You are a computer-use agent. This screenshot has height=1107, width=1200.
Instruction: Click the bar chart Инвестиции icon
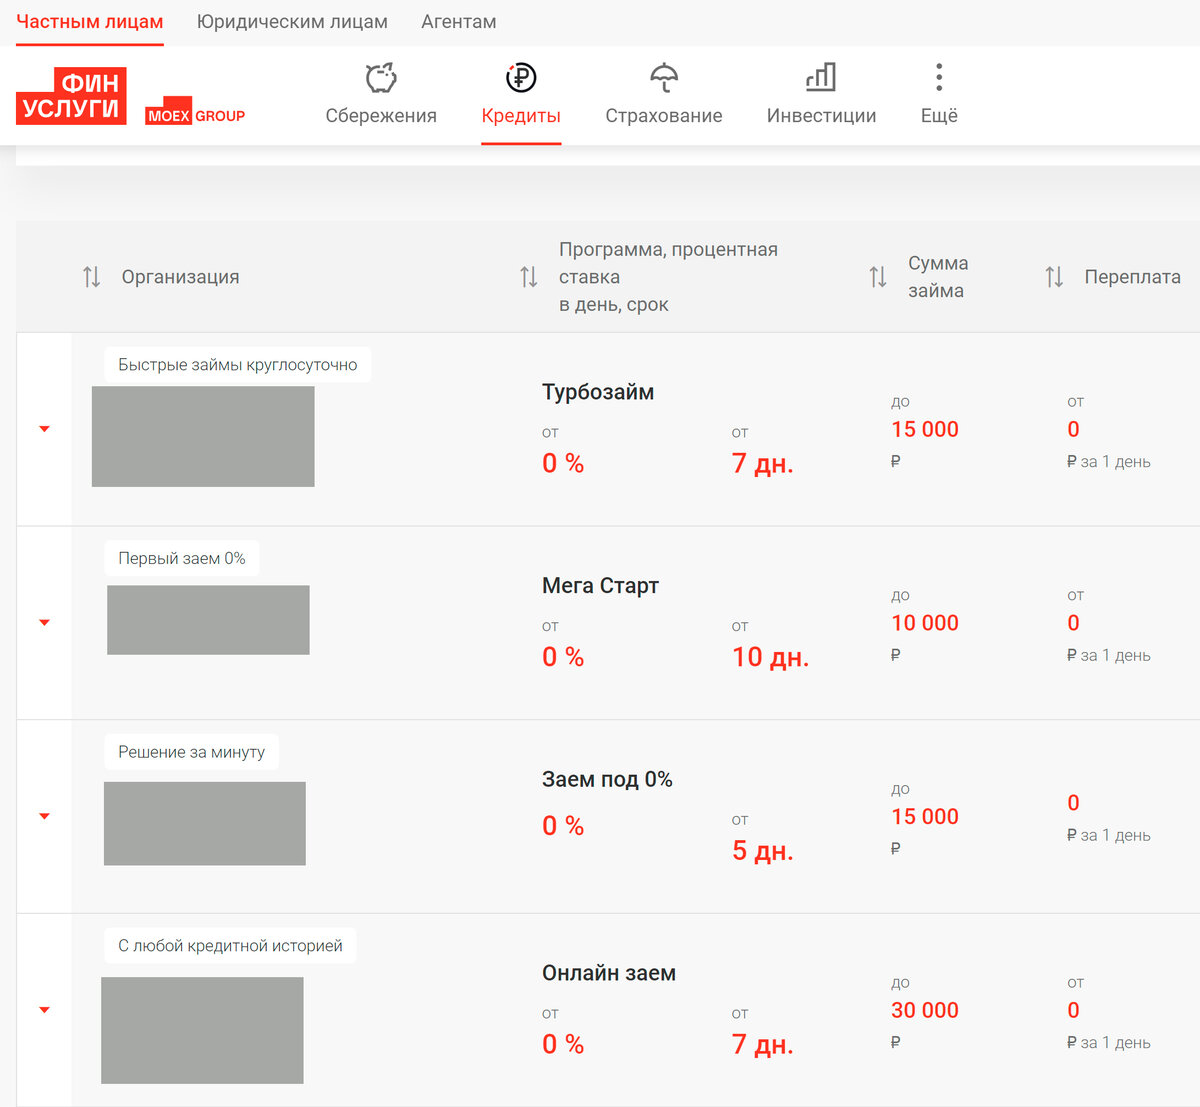821,77
